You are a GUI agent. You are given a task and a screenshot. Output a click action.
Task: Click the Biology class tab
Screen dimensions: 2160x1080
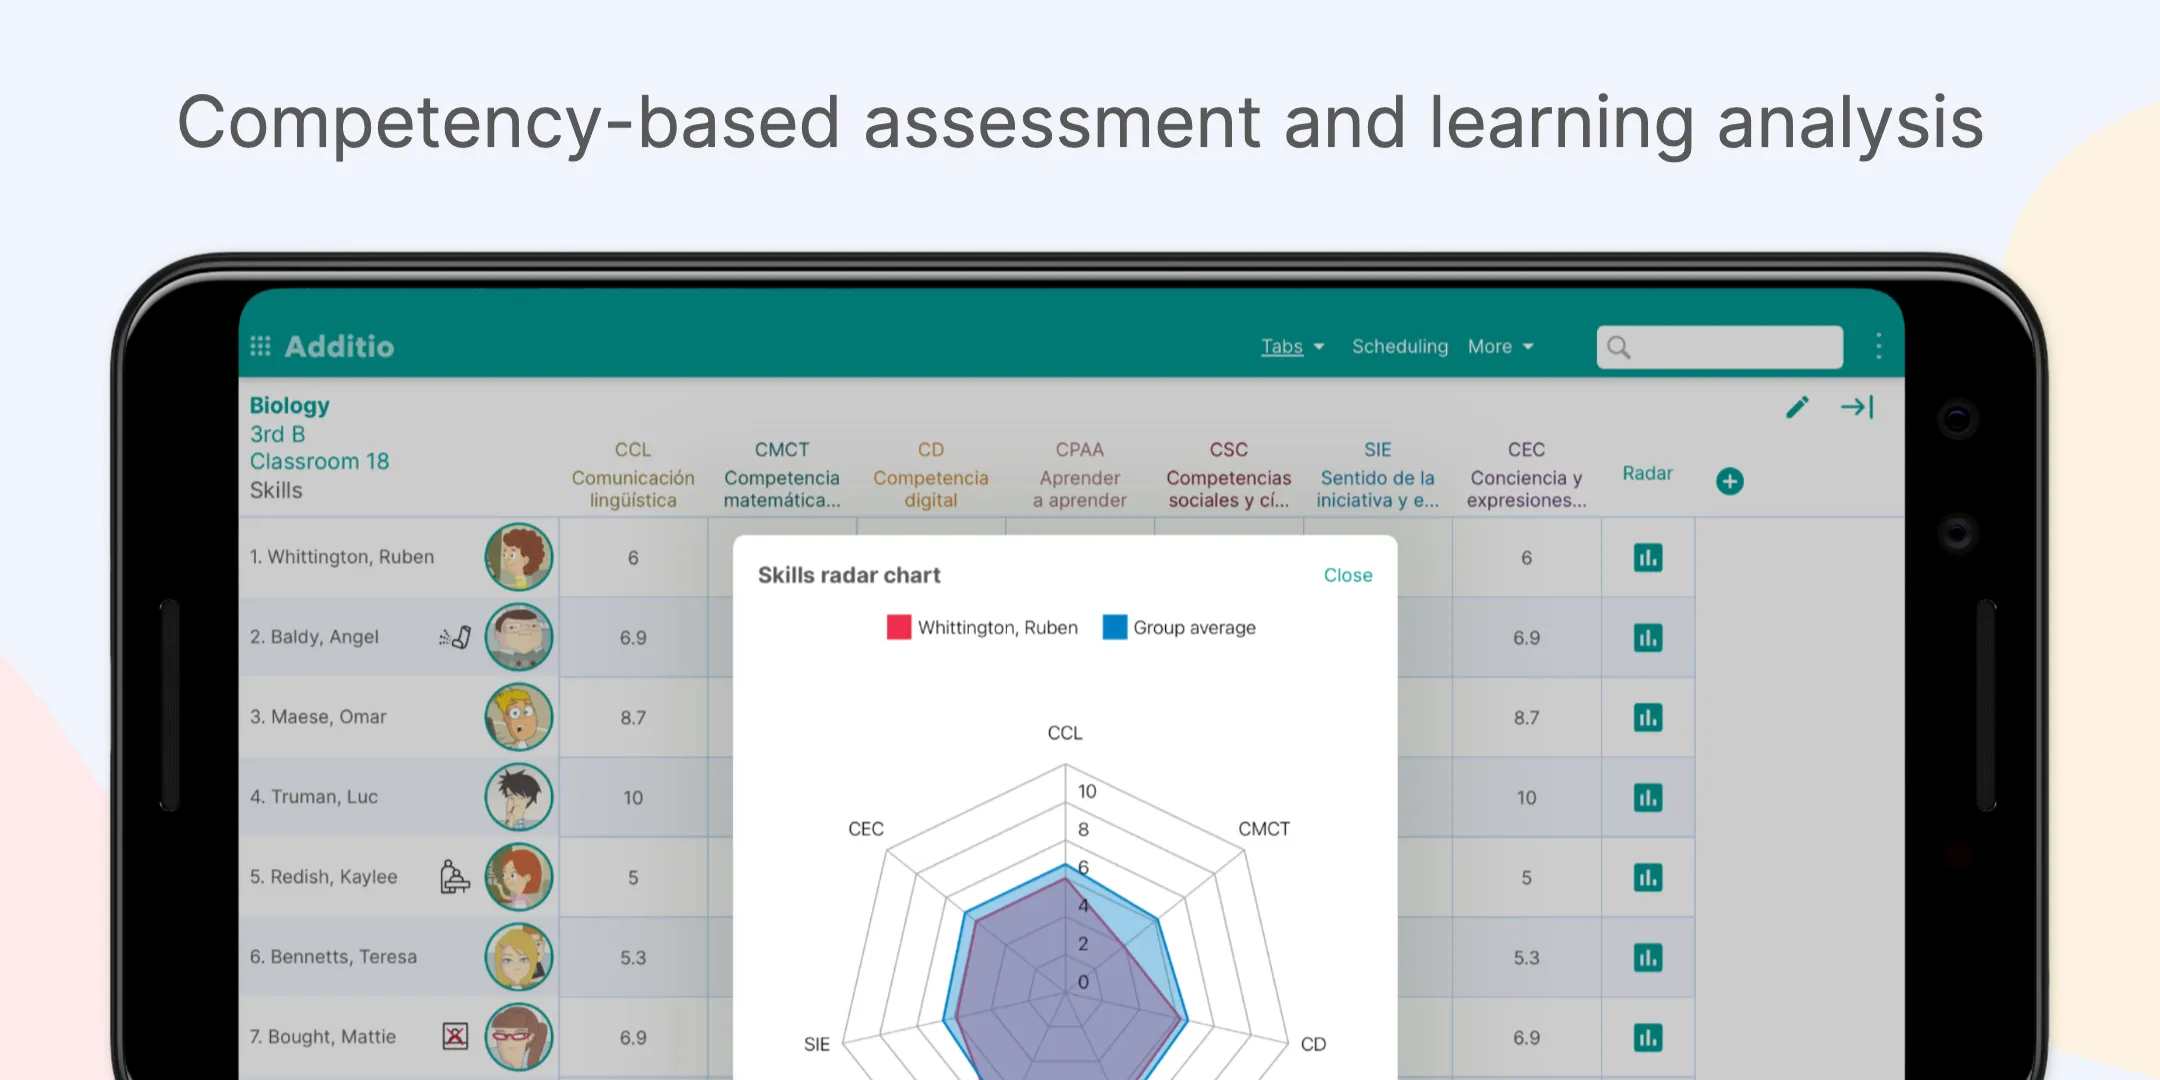(x=288, y=404)
